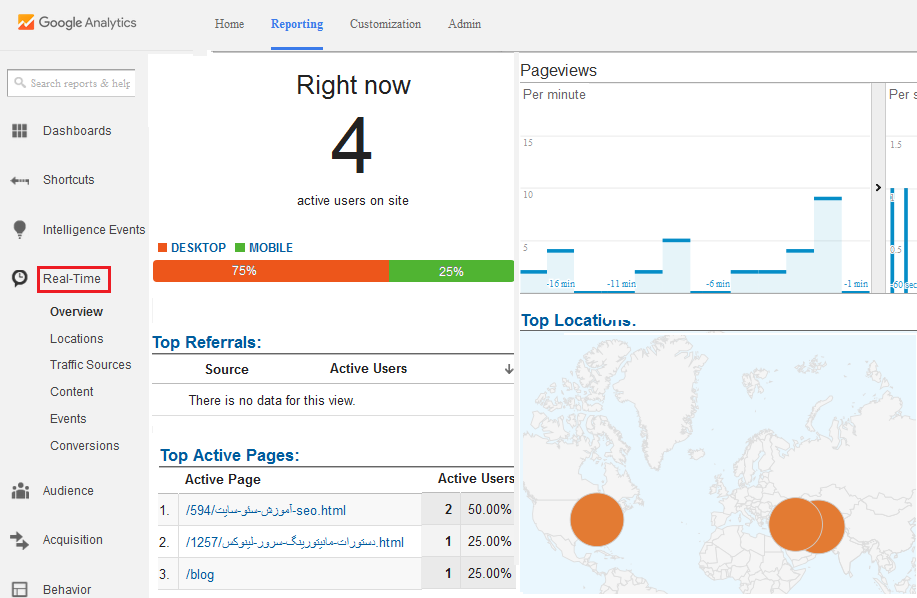917x598 pixels.
Task: Click the green 25% mobile bar
Action: [x=451, y=271]
